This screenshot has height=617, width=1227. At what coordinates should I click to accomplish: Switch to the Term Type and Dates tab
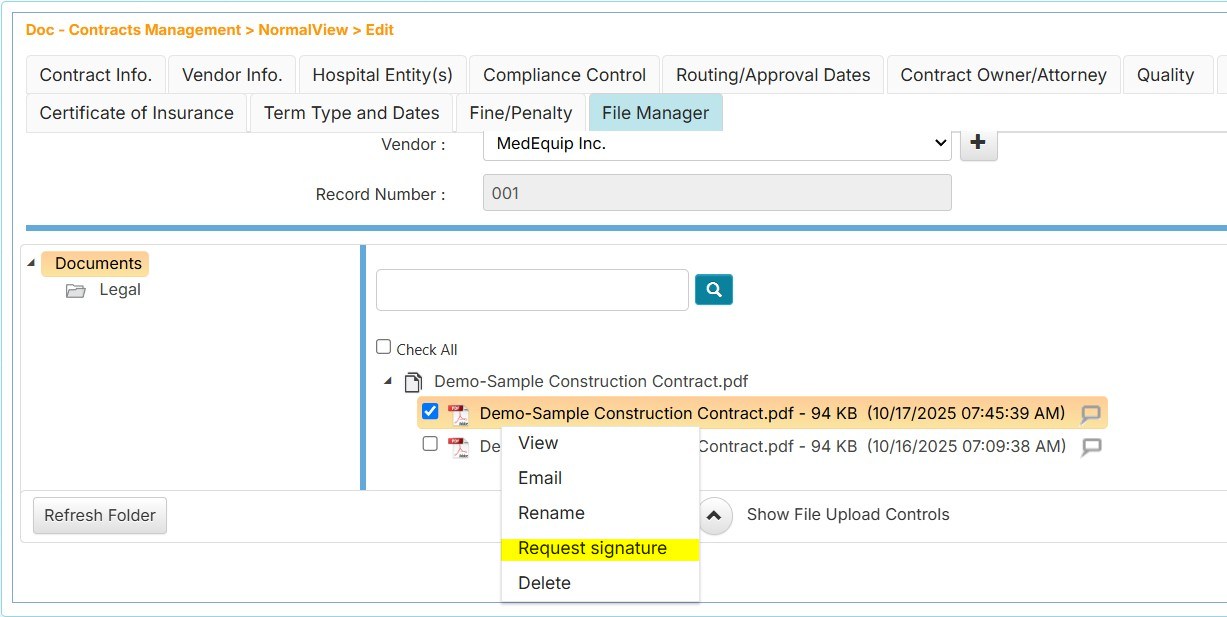(x=351, y=113)
